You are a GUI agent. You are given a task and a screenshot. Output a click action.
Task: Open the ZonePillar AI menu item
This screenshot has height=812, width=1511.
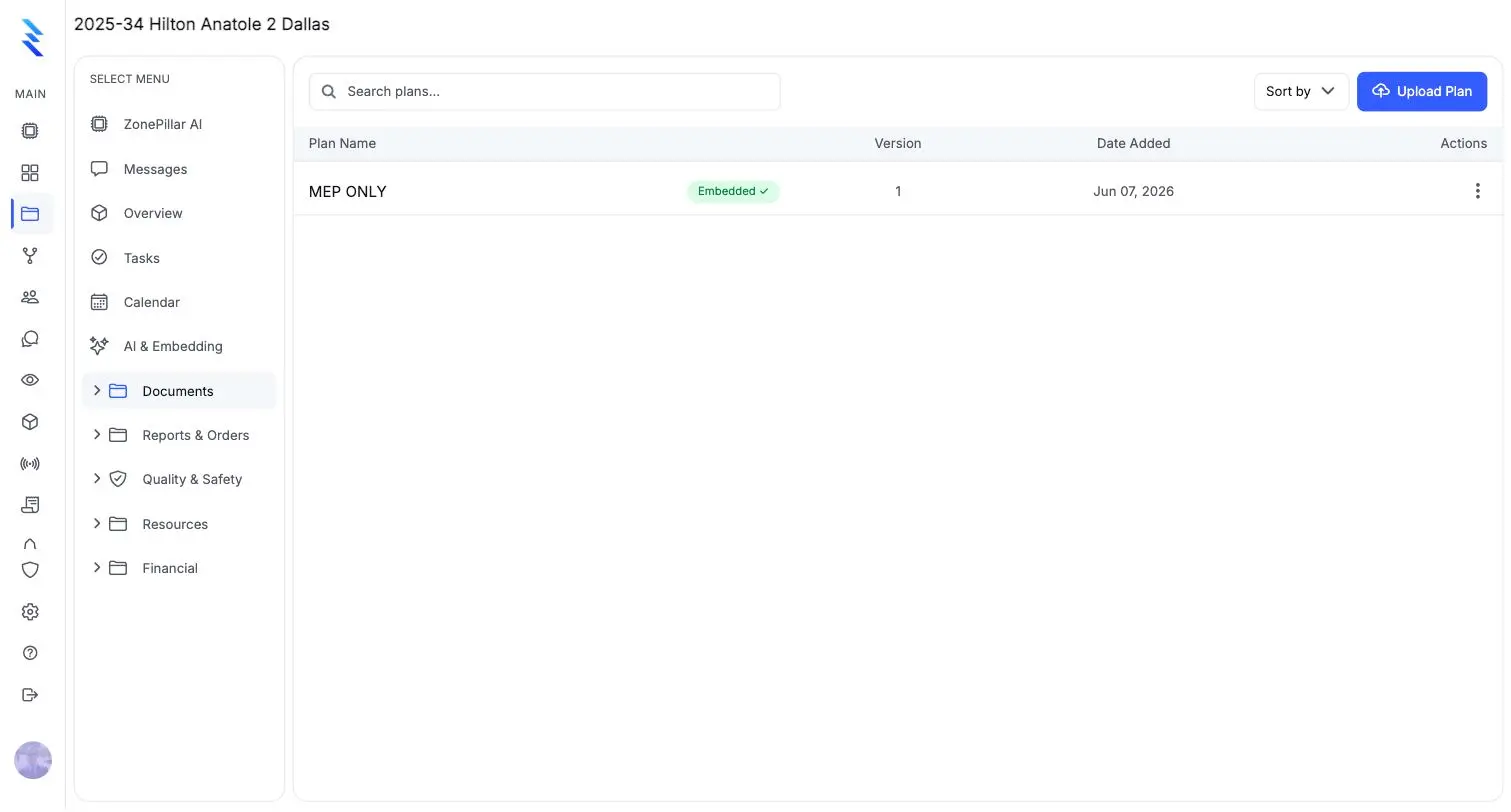pos(179,125)
